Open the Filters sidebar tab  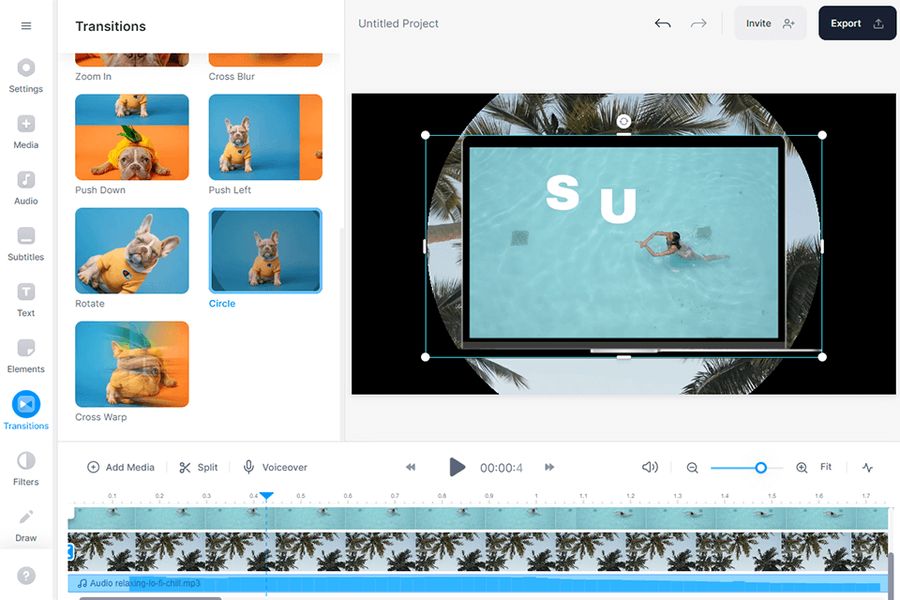[x=26, y=467]
